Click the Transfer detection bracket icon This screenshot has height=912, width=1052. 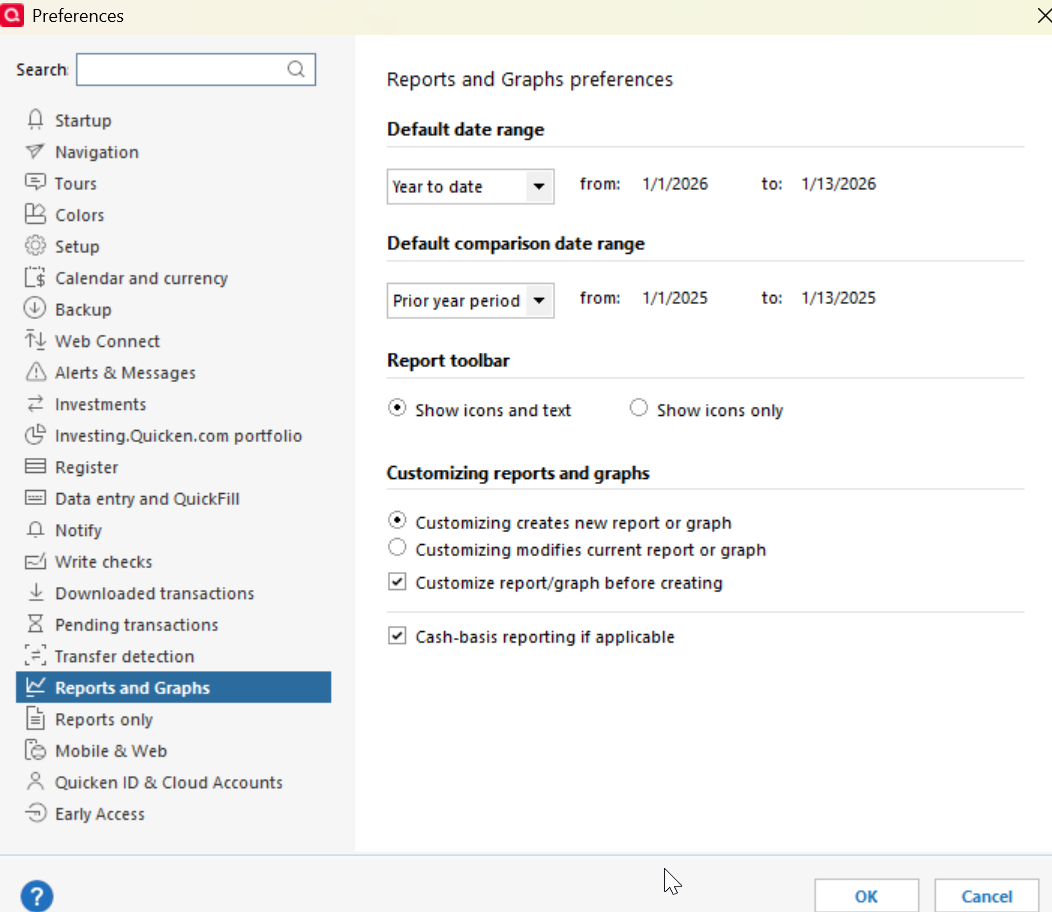[36, 655]
